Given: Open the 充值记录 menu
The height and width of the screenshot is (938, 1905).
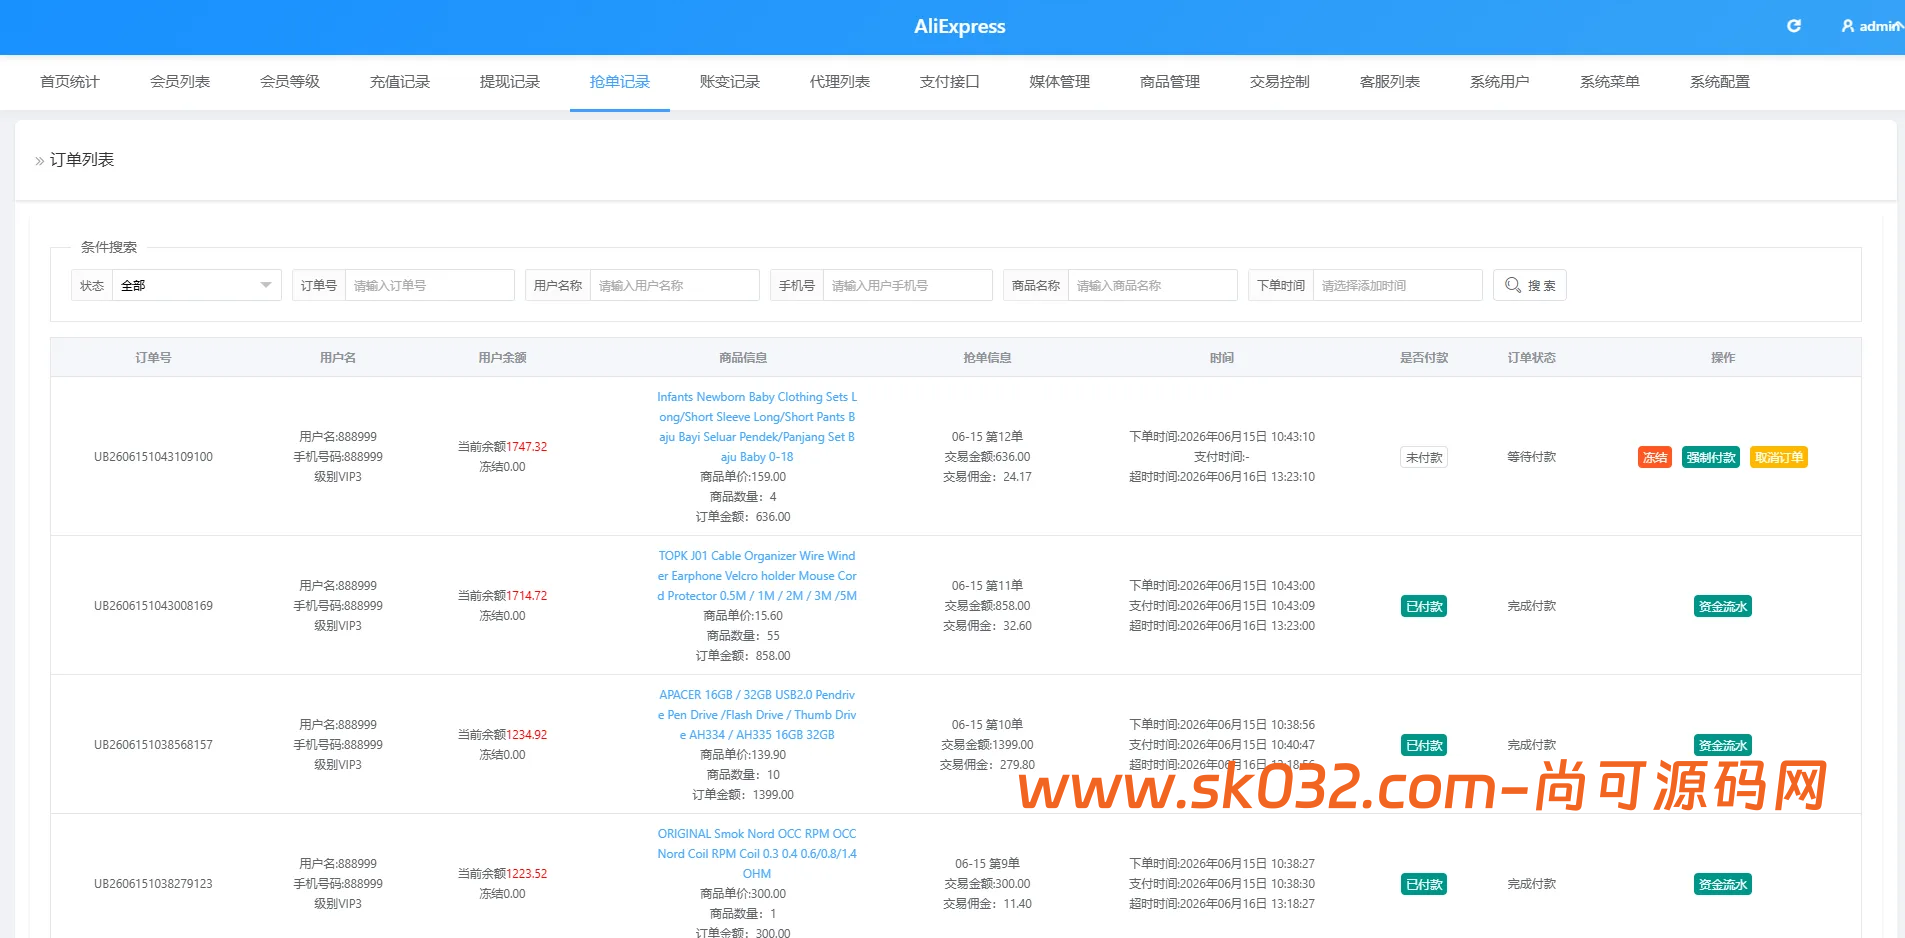Looking at the screenshot, I should 400,82.
